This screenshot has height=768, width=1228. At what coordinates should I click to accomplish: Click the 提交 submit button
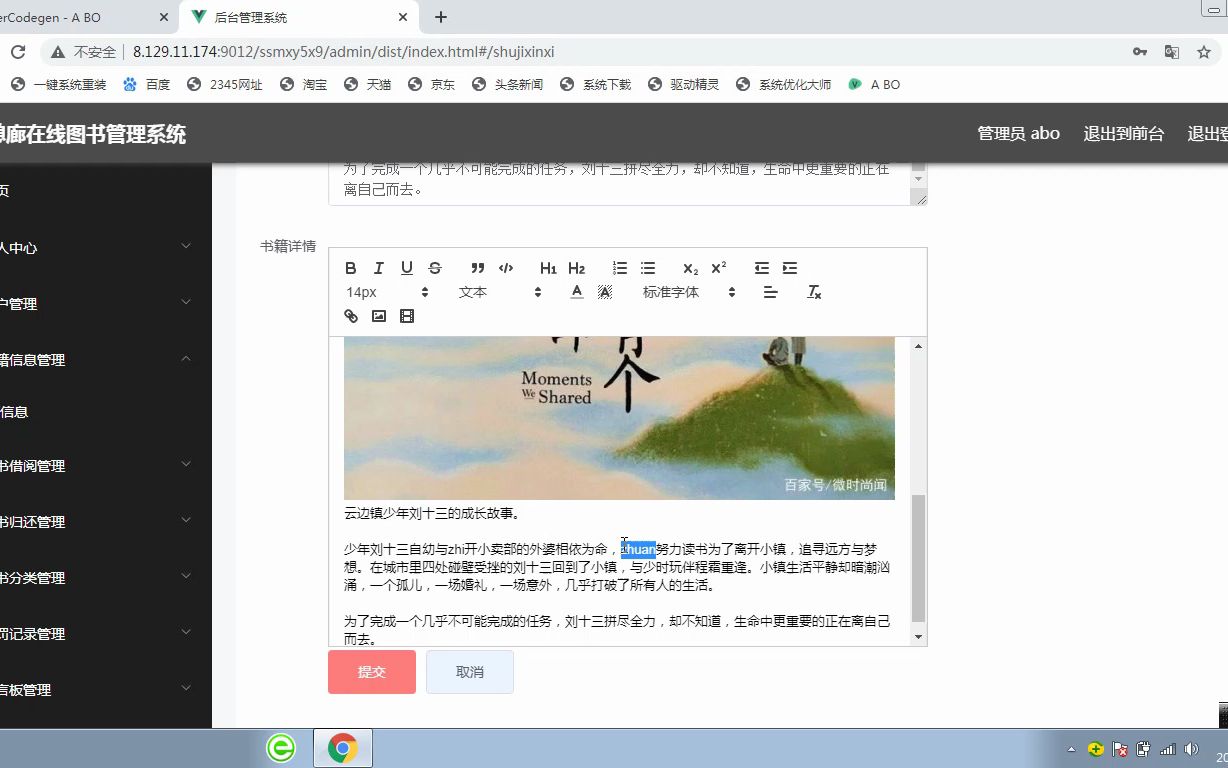click(x=371, y=672)
